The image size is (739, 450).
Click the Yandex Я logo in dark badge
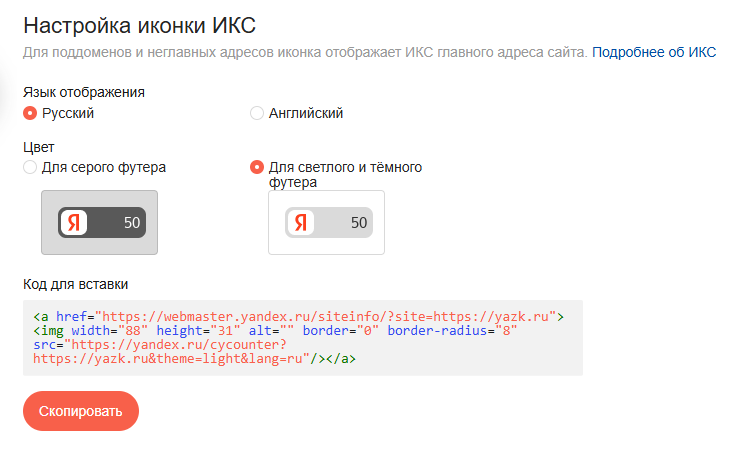pyautogui.click(x=74, y=222)
